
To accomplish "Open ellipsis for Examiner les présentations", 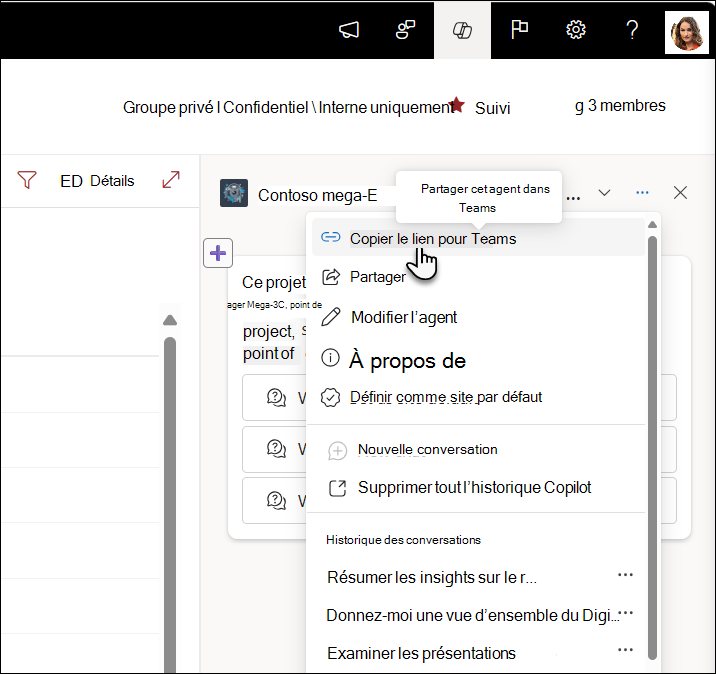I will [625, 649].
